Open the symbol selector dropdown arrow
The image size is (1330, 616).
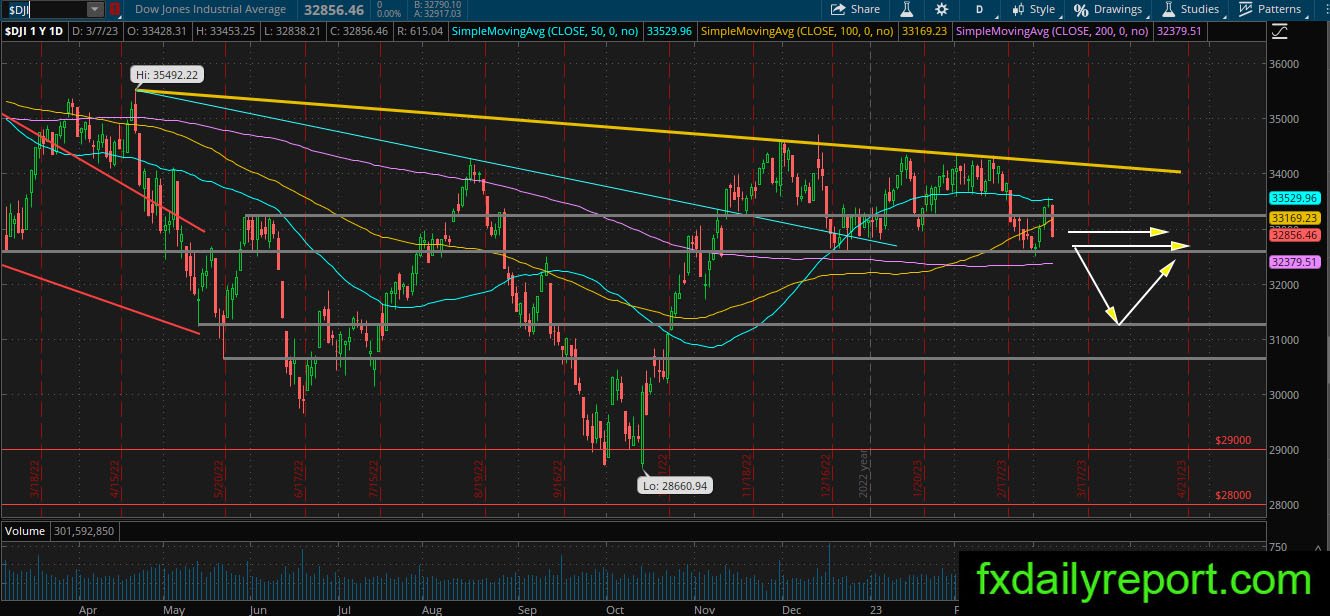pyautogui.click(x=95, y=9)
